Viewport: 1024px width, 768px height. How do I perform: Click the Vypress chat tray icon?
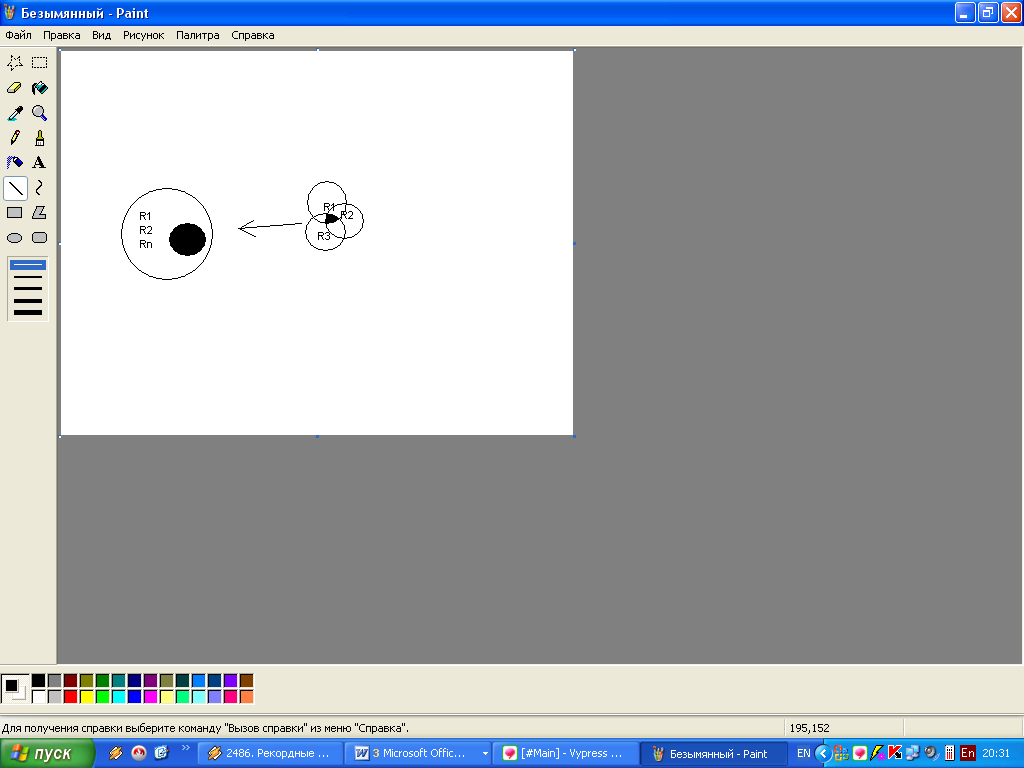pyautogui.click(x=859, y=754)
